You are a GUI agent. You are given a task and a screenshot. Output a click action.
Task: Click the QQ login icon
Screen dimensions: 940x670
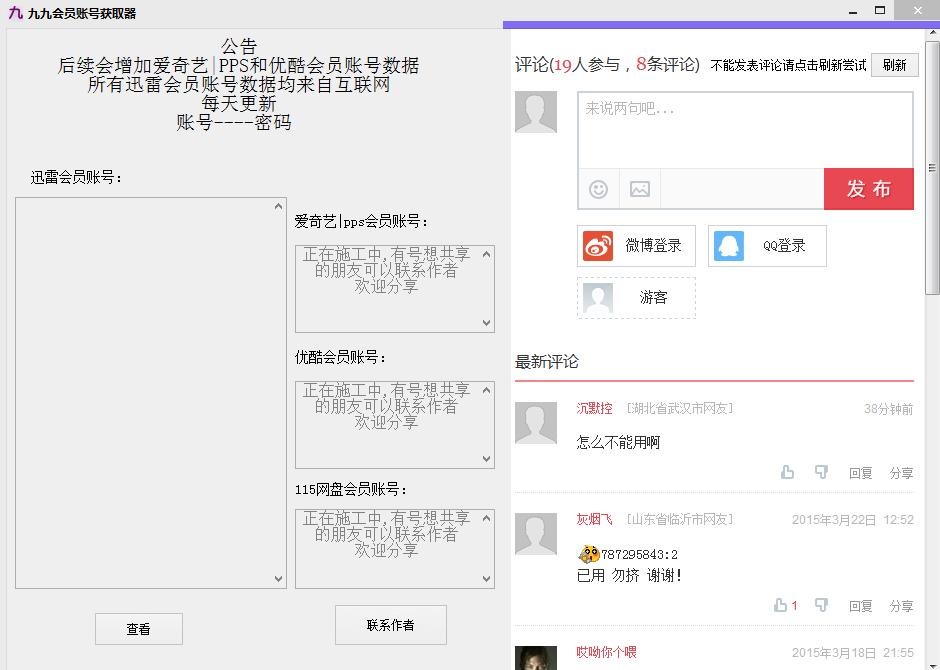(728, 246)
